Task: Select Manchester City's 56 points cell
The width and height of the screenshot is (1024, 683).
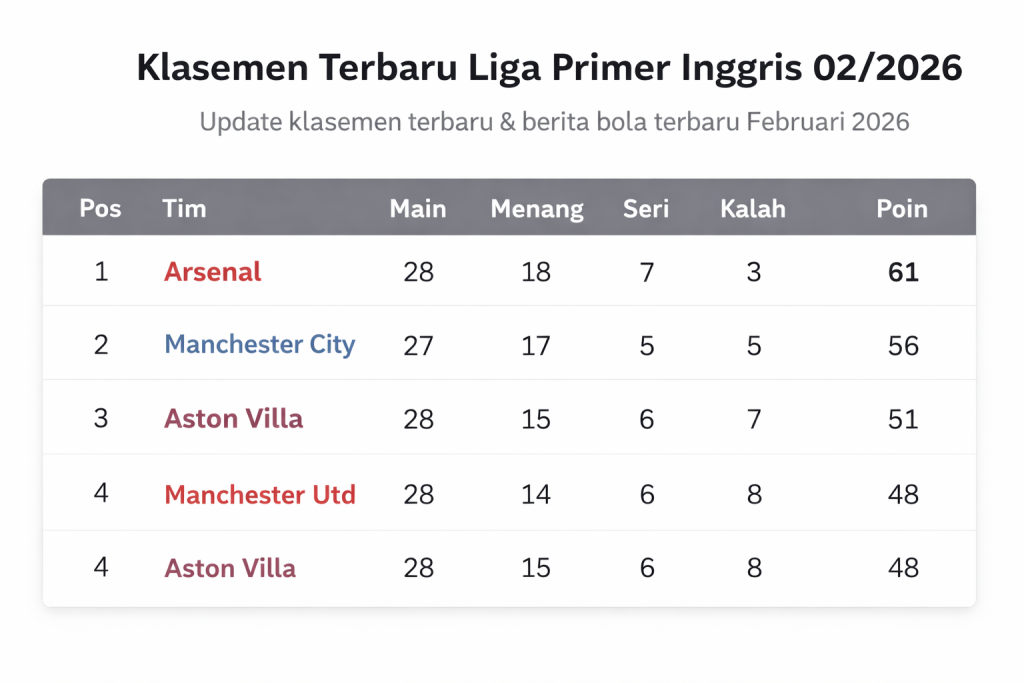Action: 903,345
